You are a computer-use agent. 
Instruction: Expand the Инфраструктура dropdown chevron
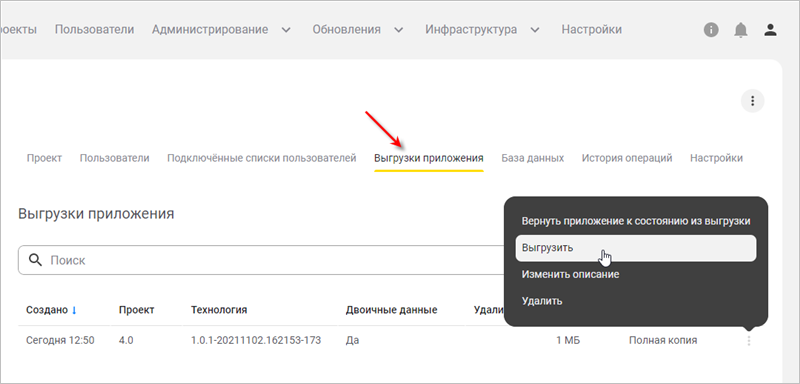point(535,30)
